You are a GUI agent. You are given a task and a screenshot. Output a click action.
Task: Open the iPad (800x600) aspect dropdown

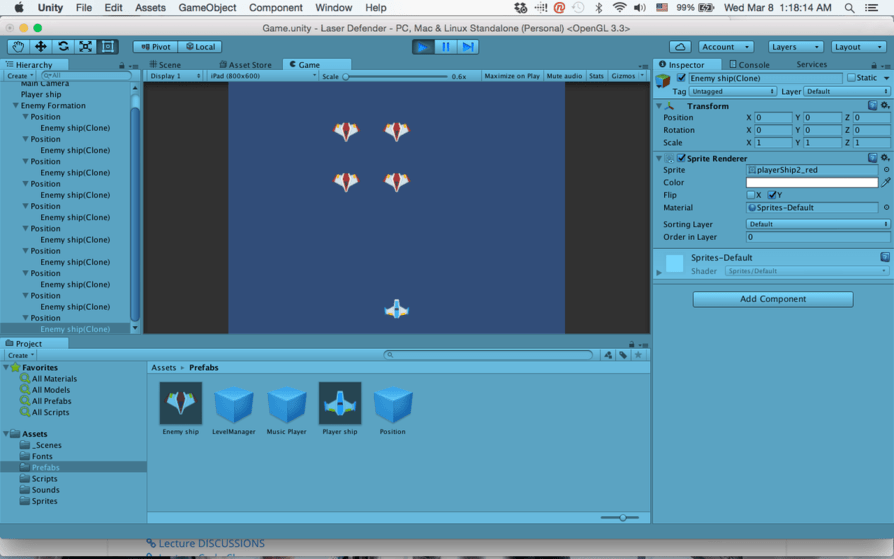coord(262,76)
